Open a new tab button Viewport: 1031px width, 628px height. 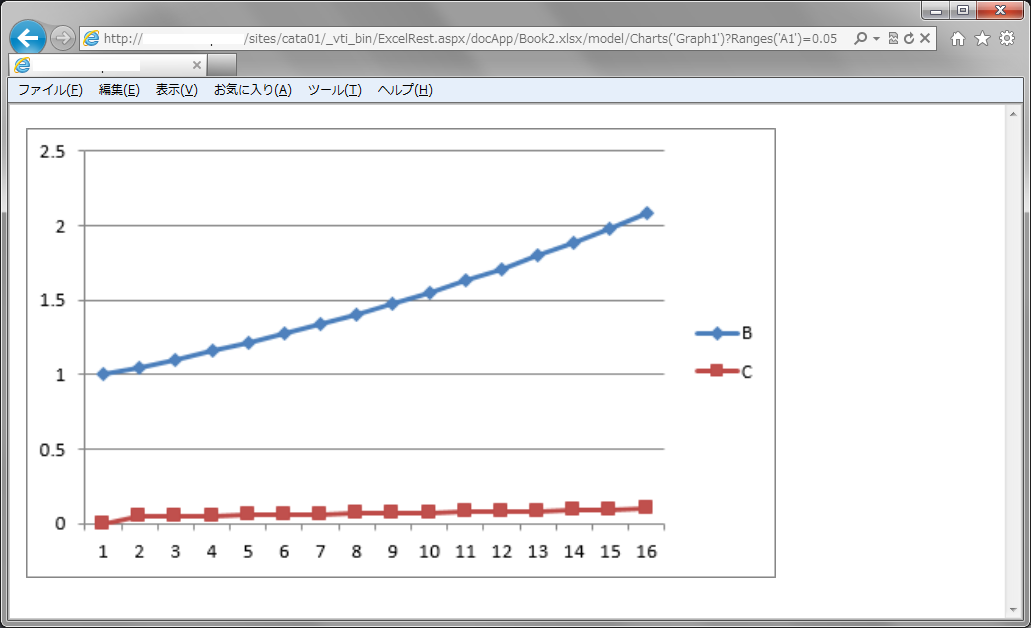tap(222, 65)
